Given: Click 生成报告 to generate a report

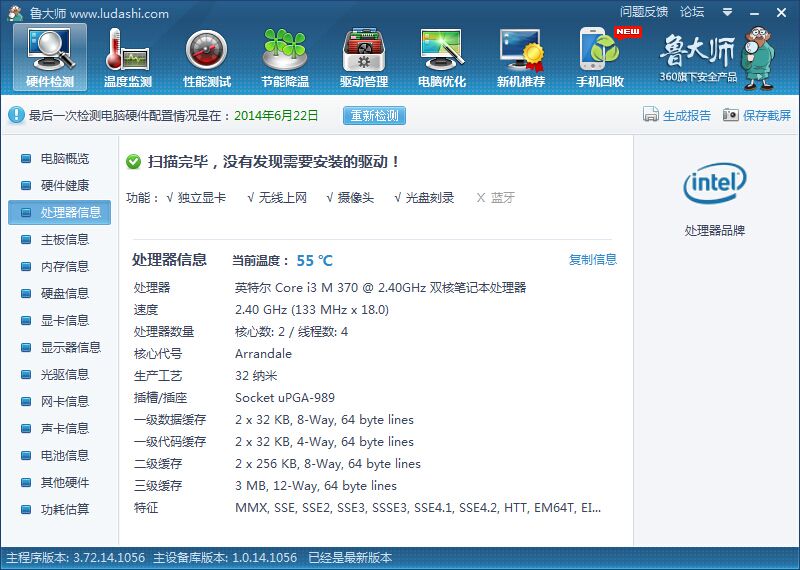Looking at the screenshot, I should pos(677,116).
